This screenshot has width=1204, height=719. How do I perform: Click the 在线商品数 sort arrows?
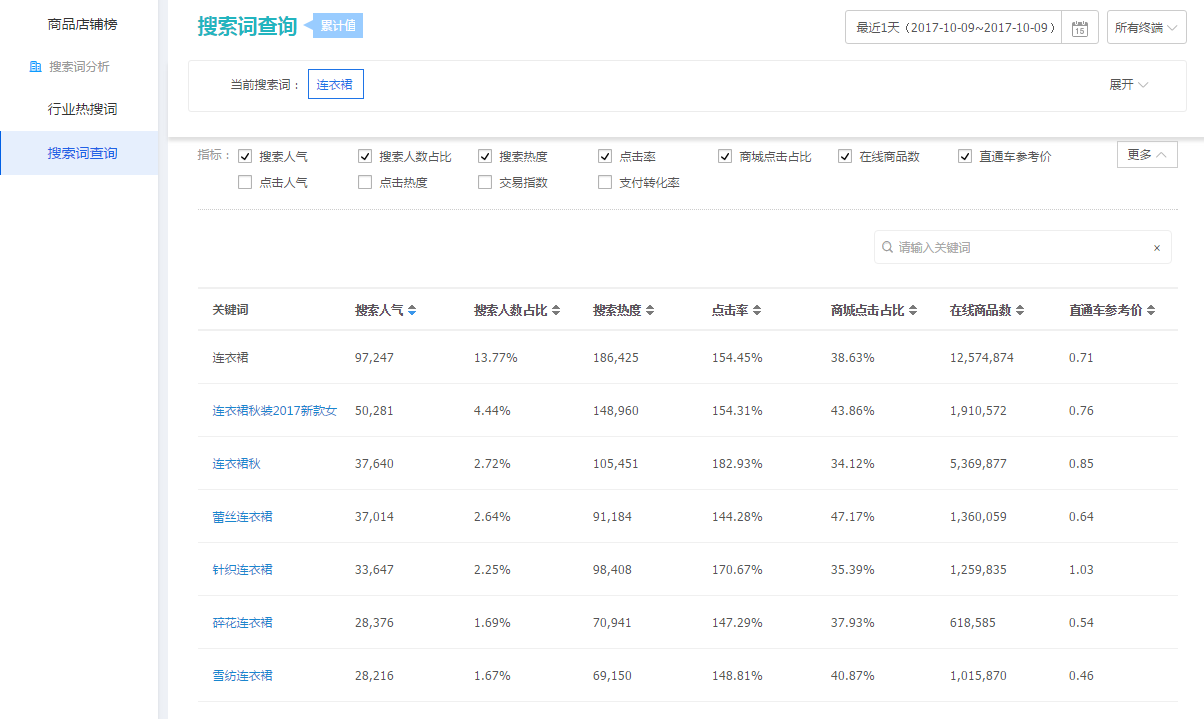tap(1020, 311)
